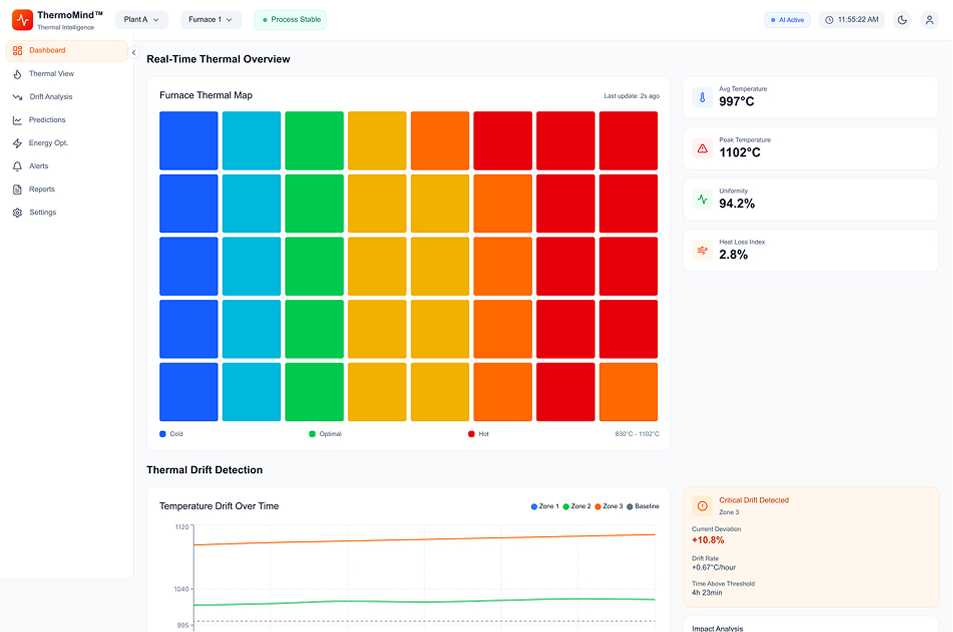
Task: Open Thermal View in the sidebar
Action: (x=51, y=74)
